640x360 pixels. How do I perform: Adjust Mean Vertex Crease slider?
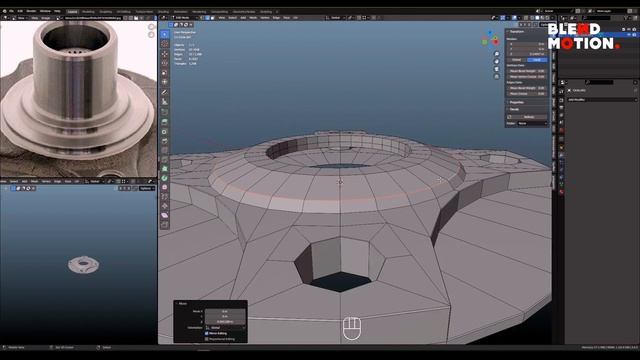pos(527,77)
